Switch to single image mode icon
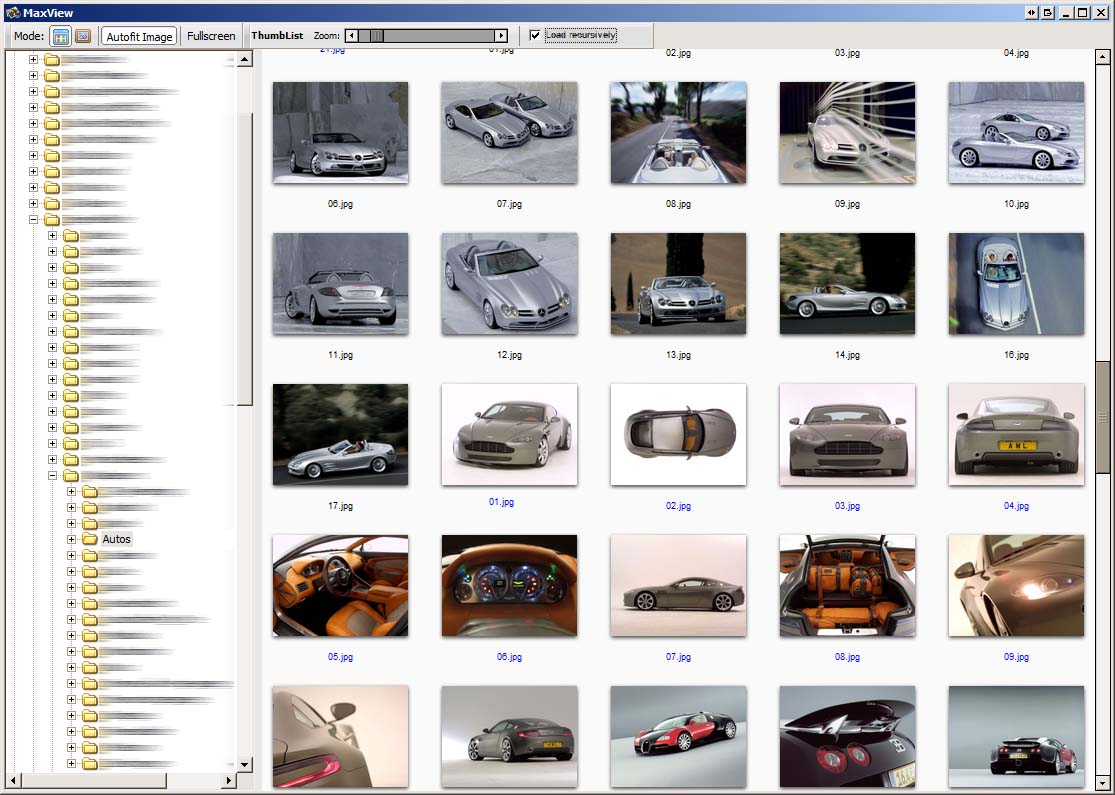 point(83,36)
